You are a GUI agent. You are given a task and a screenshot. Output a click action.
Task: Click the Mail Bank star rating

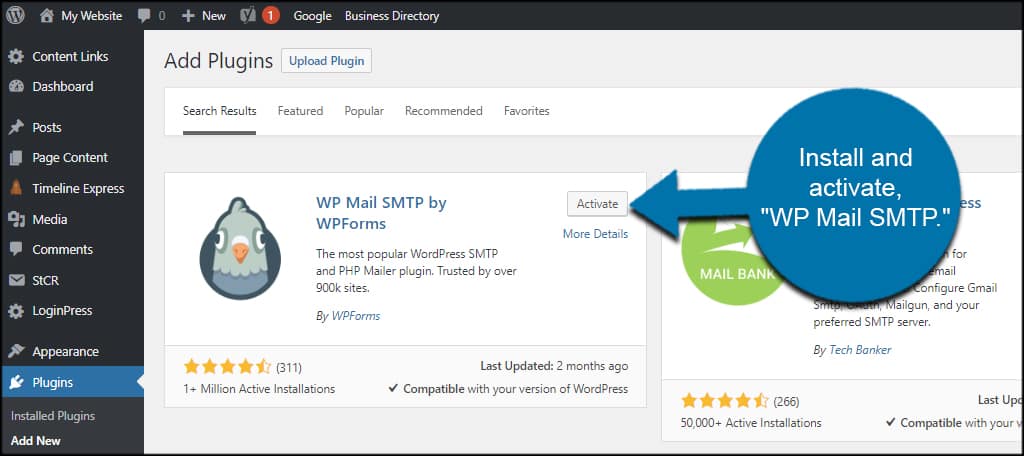tap(725, 400)
